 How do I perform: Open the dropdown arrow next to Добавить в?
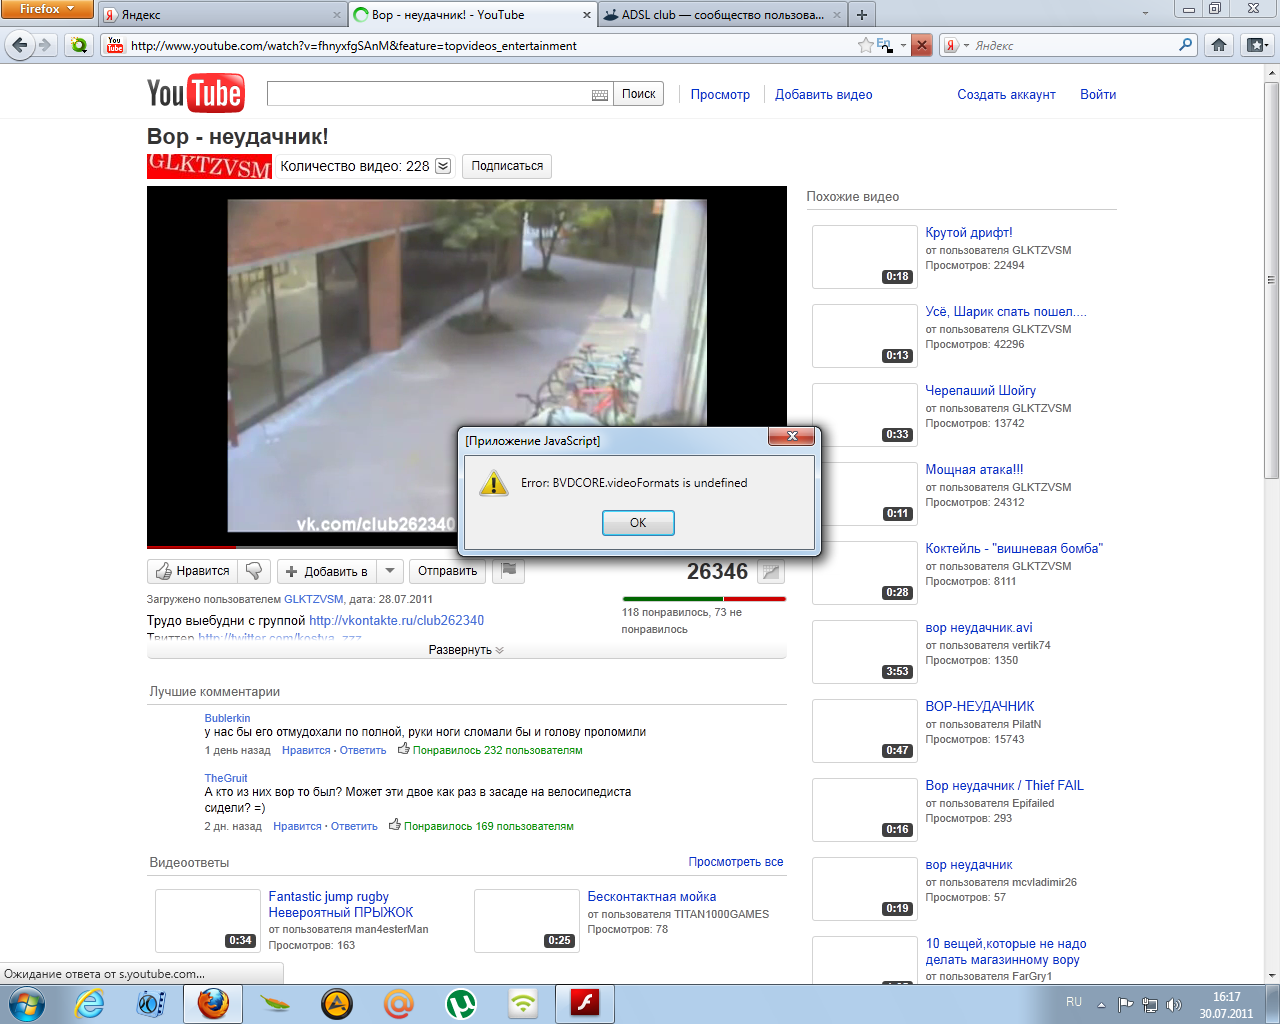coord(390,571)
